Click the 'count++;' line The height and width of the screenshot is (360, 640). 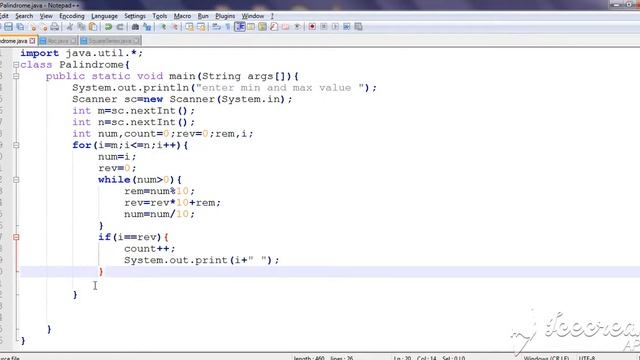tap(149, 249)
